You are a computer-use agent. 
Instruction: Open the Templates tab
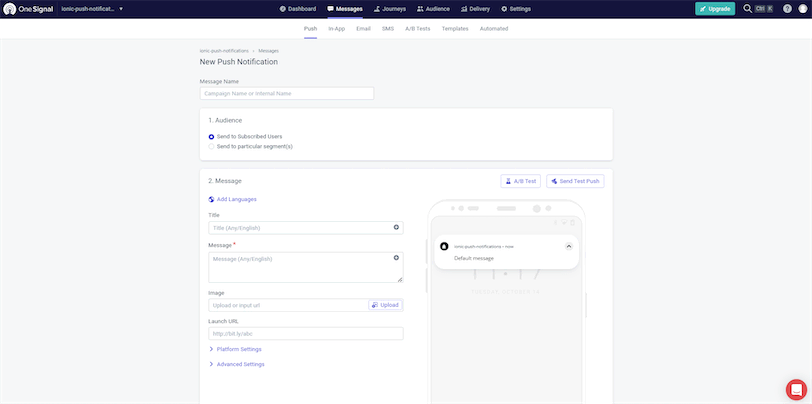pos(454,29)
